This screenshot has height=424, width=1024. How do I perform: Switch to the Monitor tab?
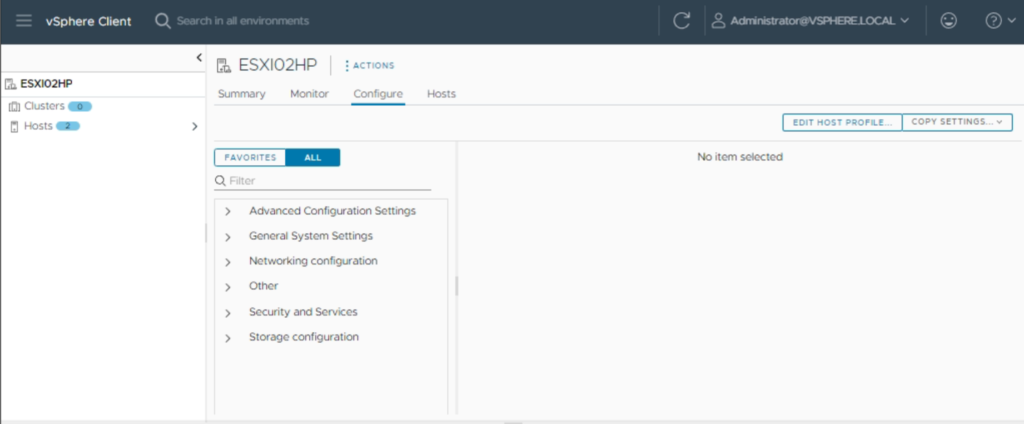[309, 94]
